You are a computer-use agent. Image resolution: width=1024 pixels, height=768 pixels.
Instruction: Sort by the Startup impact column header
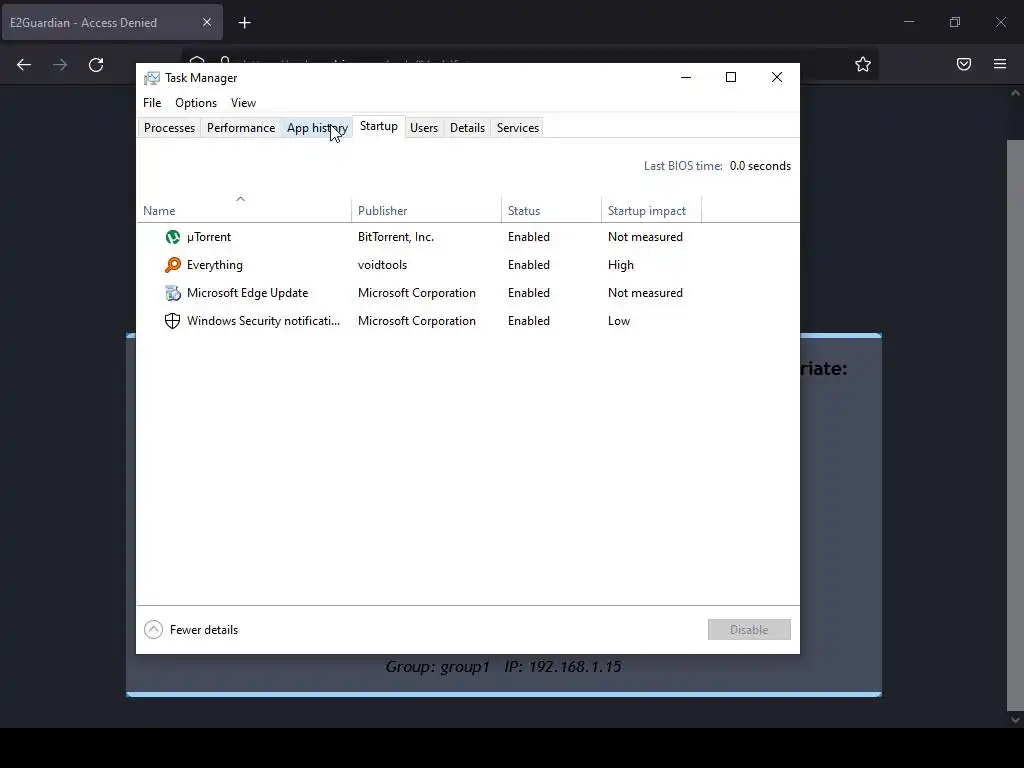pos(651,209)
